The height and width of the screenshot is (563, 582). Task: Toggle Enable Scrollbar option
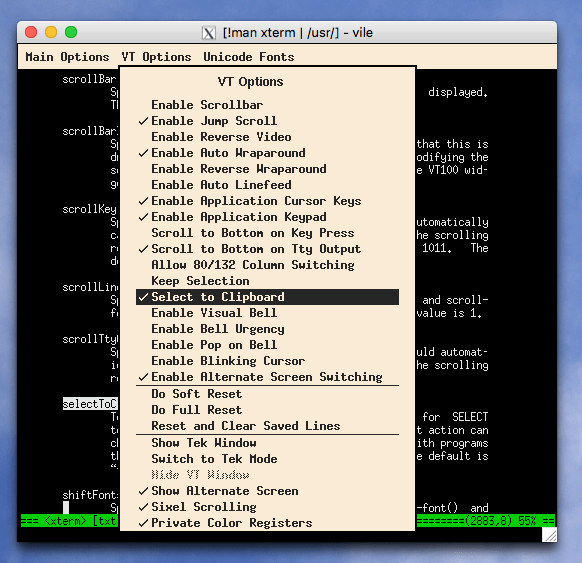click(267, 105)
